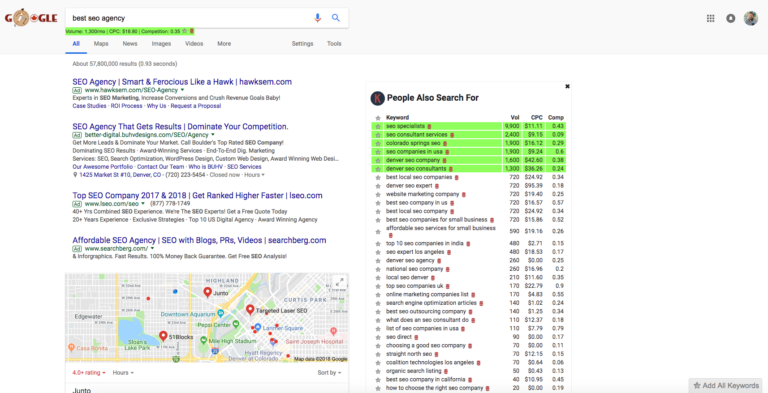Switch to the News tab
This screenshot has height=393, width=768.
pos(130,44)
